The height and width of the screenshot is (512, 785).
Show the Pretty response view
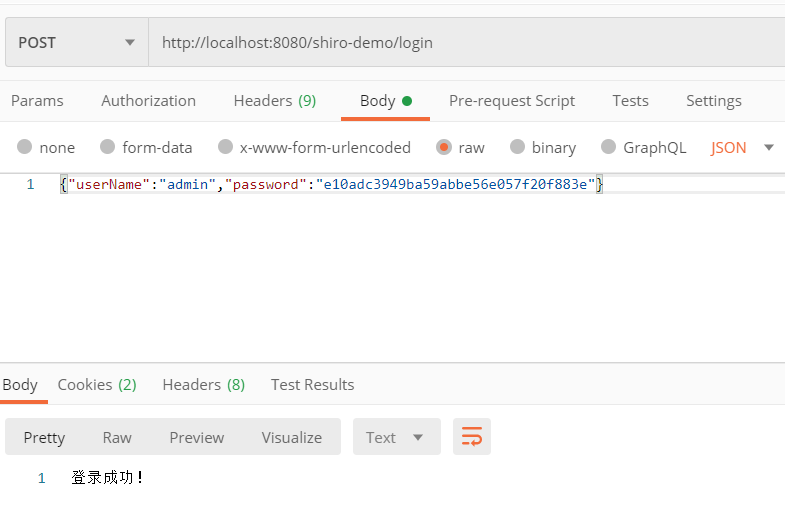coord(44,437)
